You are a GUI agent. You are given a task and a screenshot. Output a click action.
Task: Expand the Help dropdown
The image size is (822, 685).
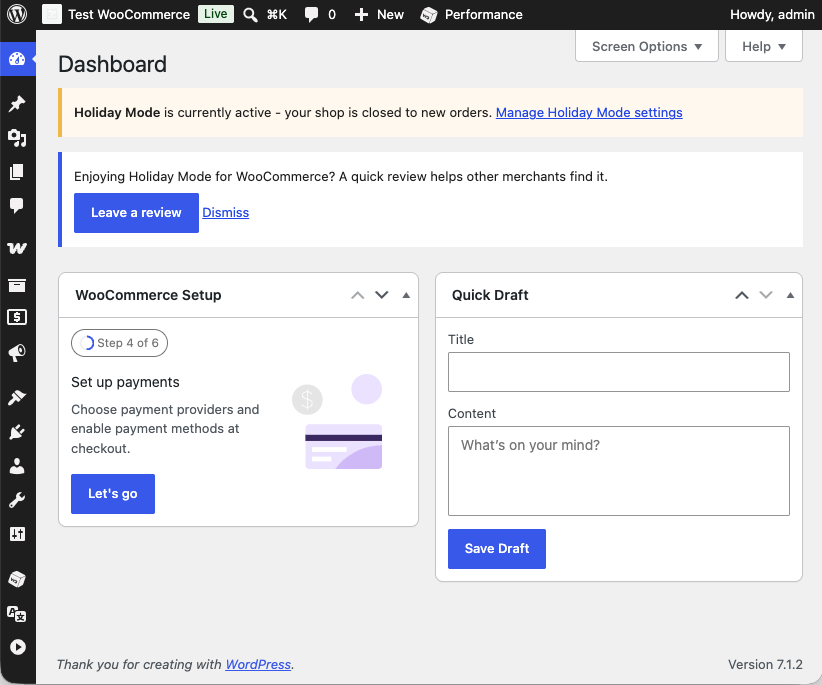[x=763, y=46]
